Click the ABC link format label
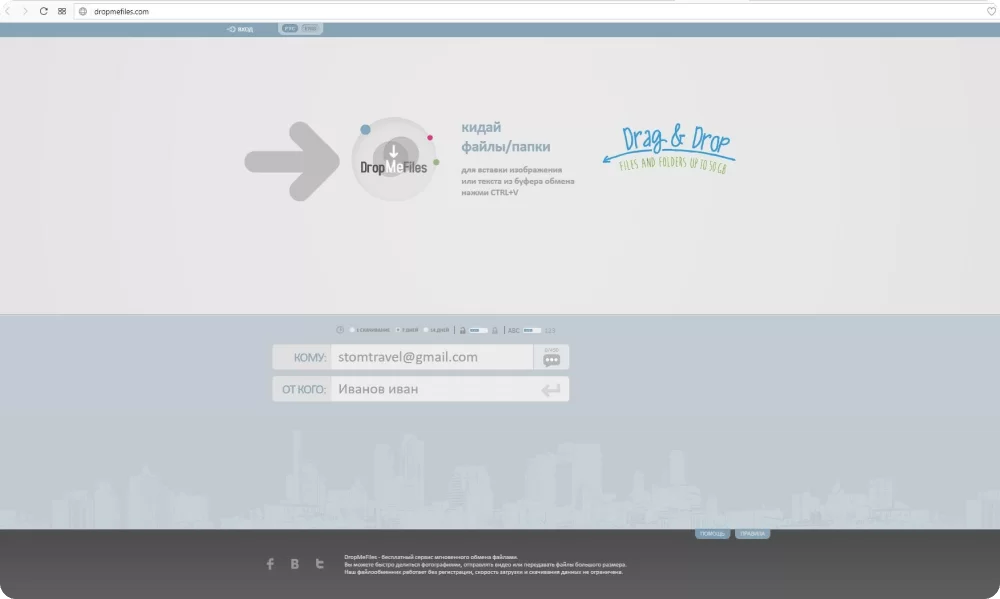The image size is (1000, 599). [x=513, y=330]
